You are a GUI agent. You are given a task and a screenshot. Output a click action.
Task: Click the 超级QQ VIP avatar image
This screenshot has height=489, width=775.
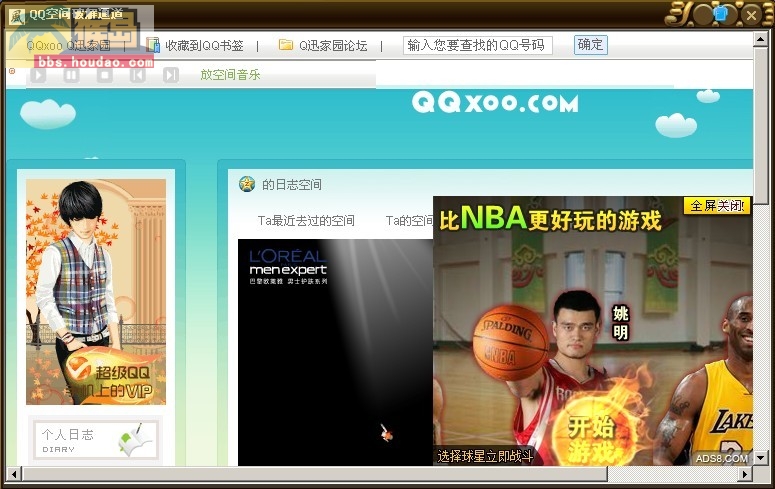96,292
